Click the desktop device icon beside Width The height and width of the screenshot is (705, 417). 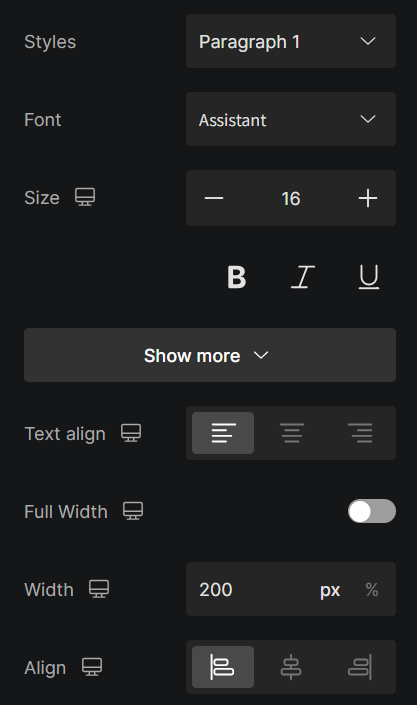click(99, 589)
